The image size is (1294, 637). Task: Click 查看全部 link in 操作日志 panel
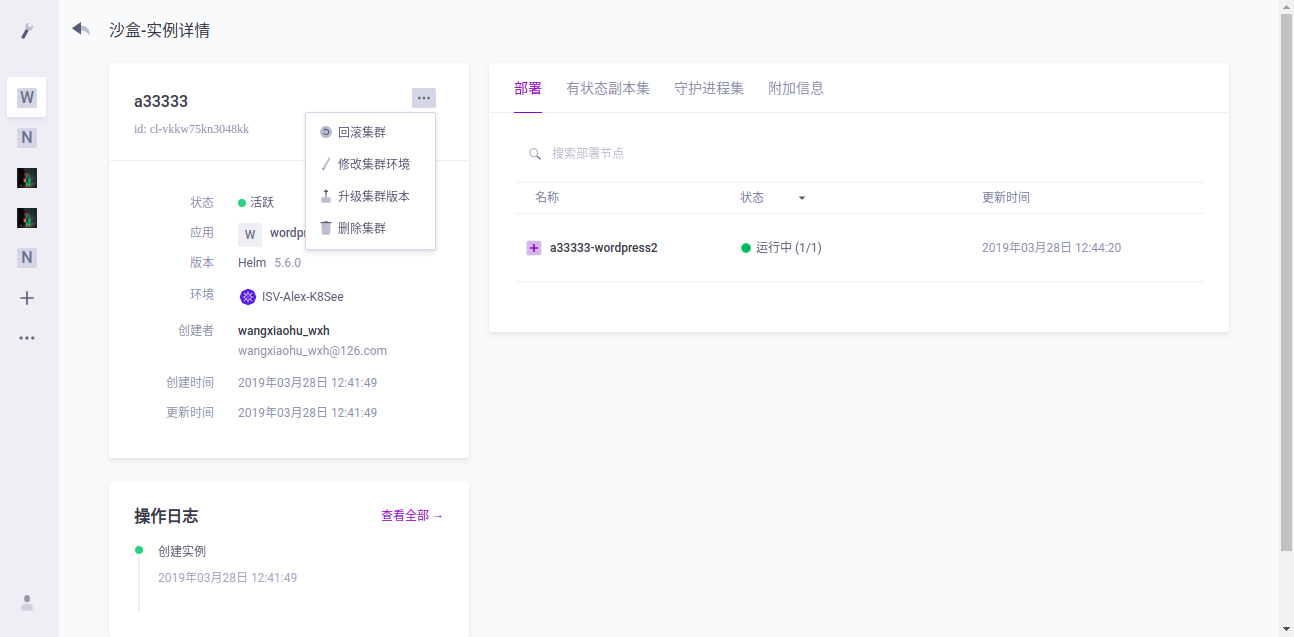tap(410, 515)
